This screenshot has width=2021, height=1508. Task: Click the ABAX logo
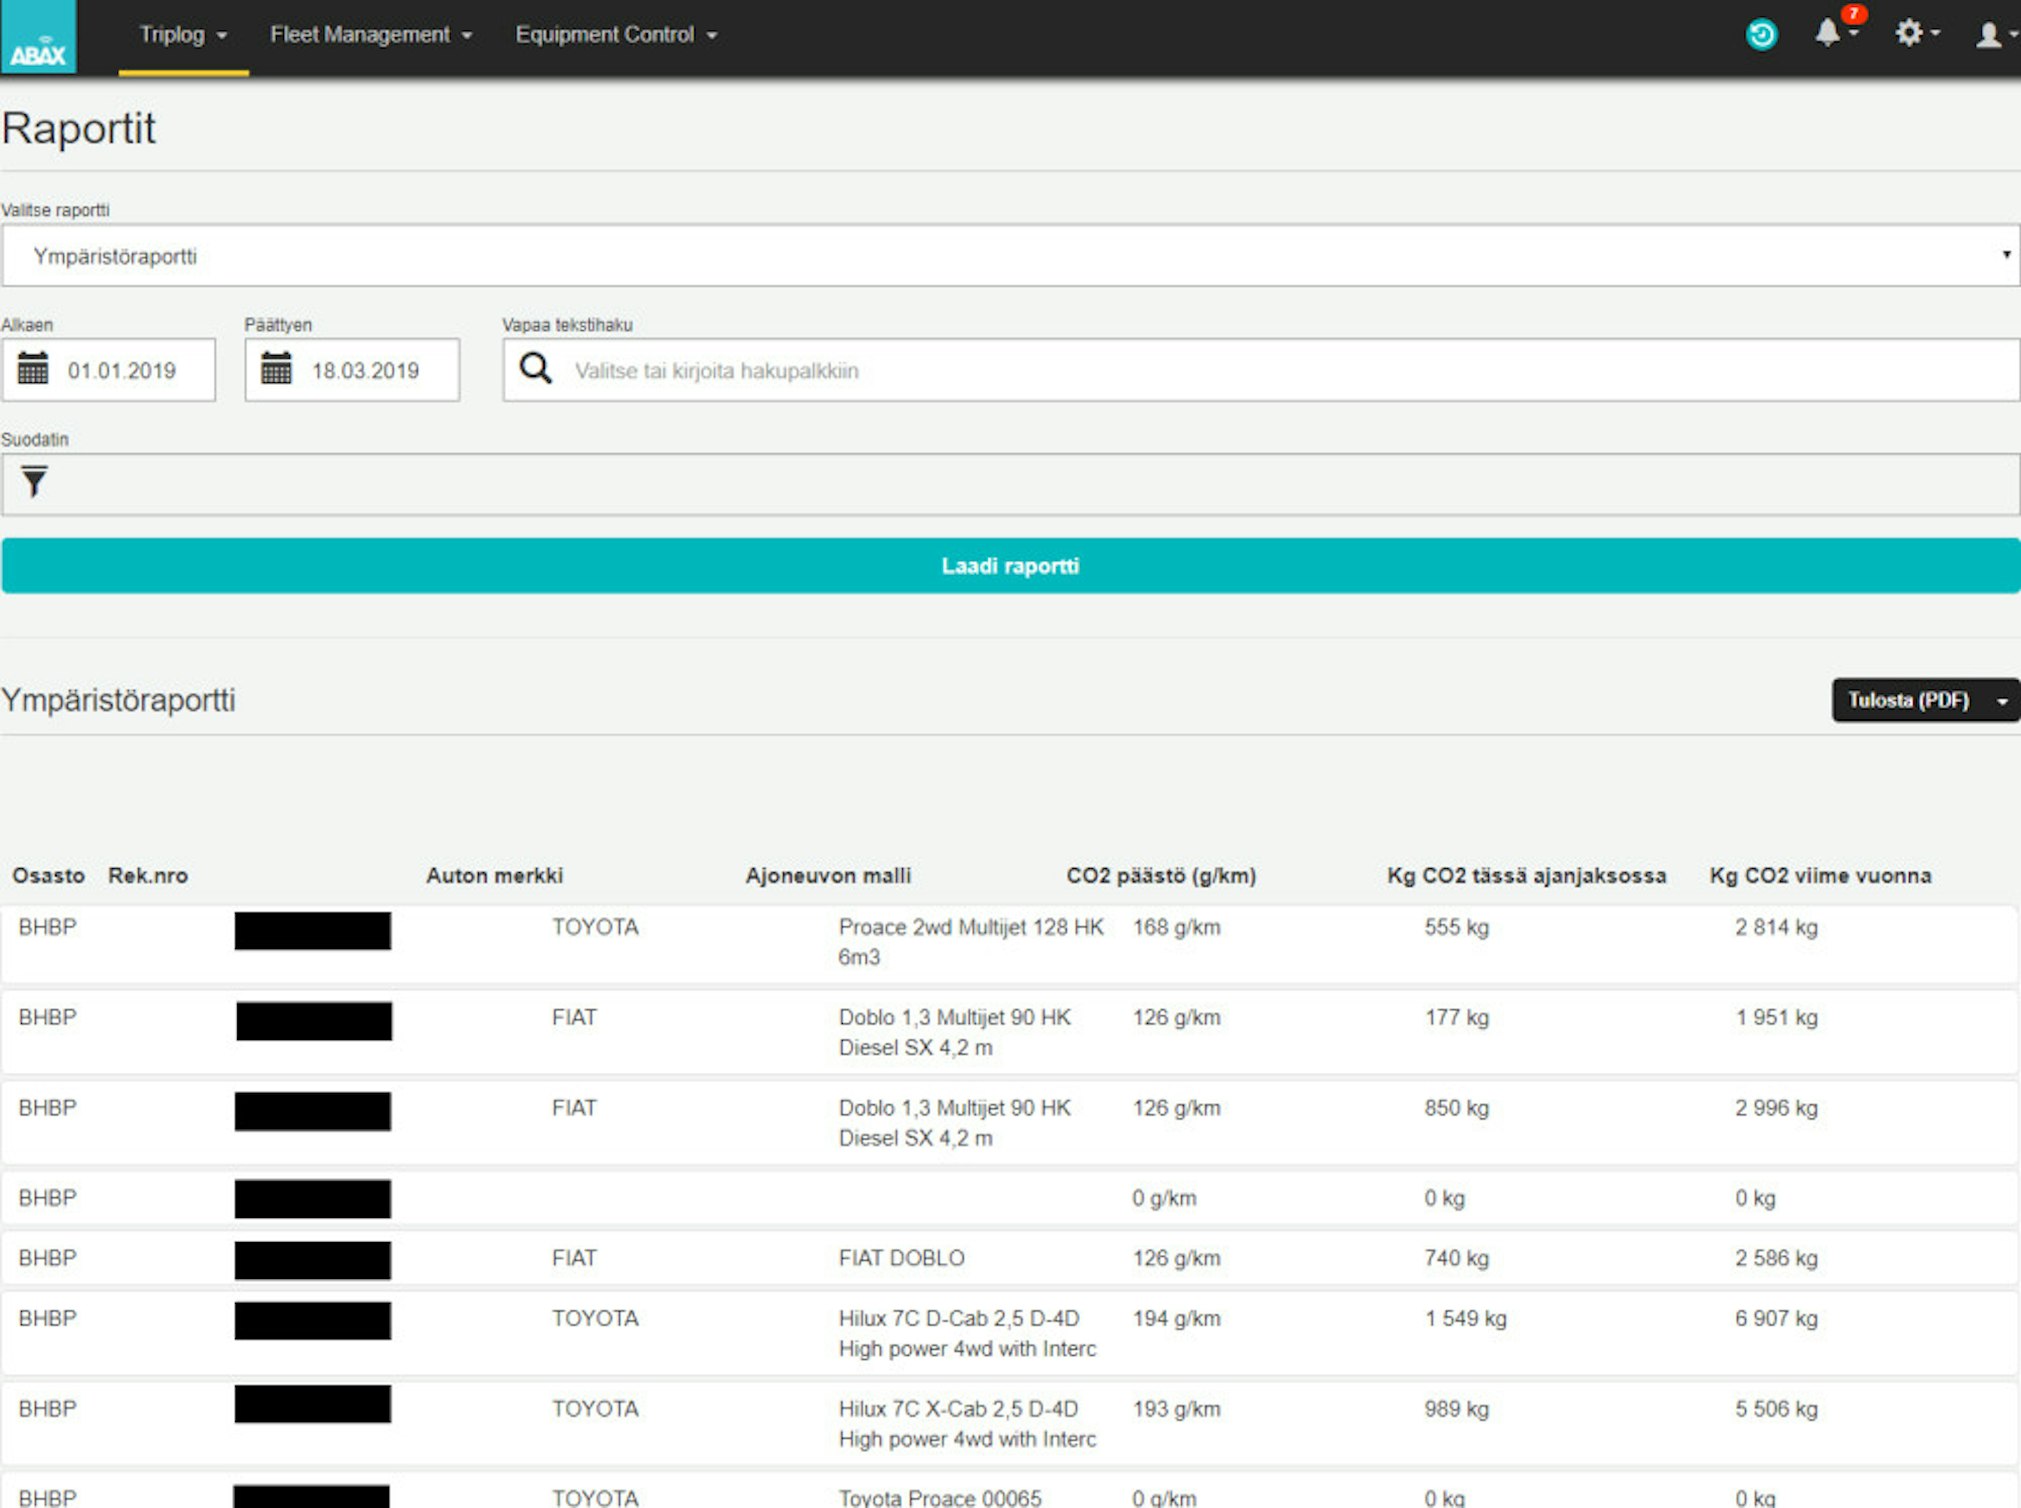(38, 37)
